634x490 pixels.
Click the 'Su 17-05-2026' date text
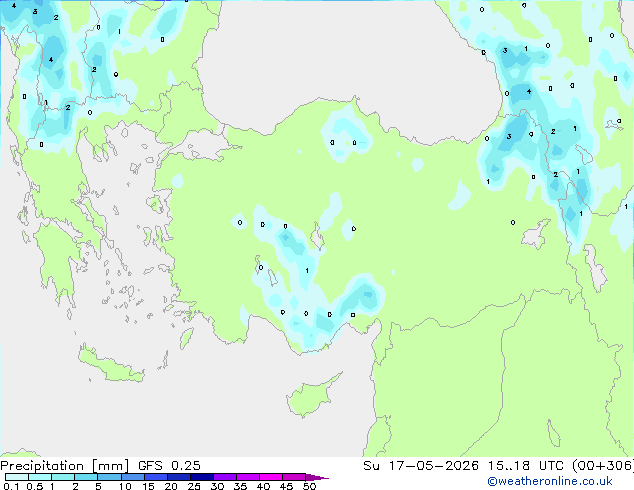coord(421,466)
